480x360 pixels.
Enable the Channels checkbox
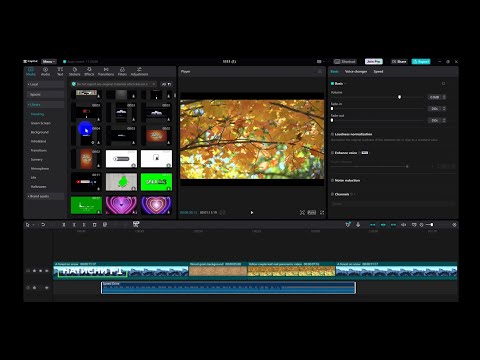point(332,194)
